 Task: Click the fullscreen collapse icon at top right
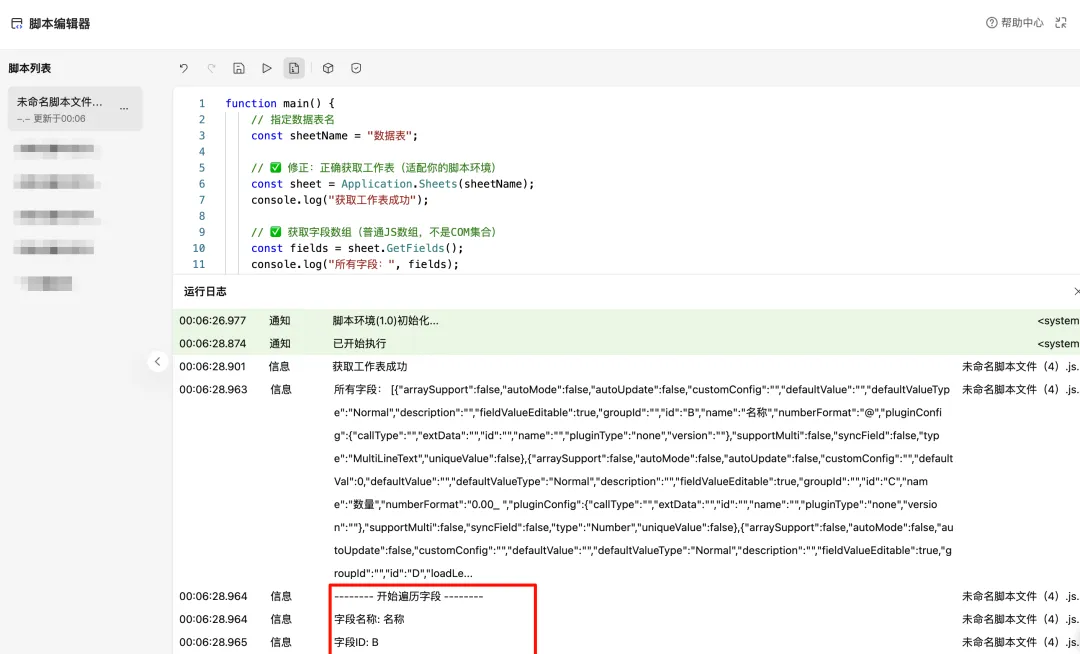click(x=1061, y=23)
